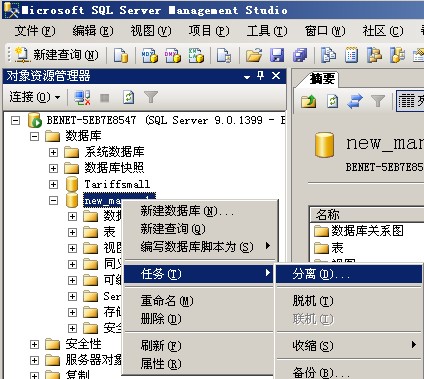The height and width of the screenshot is (379, 424).
Task: Choose 脱机(T) in tasks submenu
Action: [349, 301]
